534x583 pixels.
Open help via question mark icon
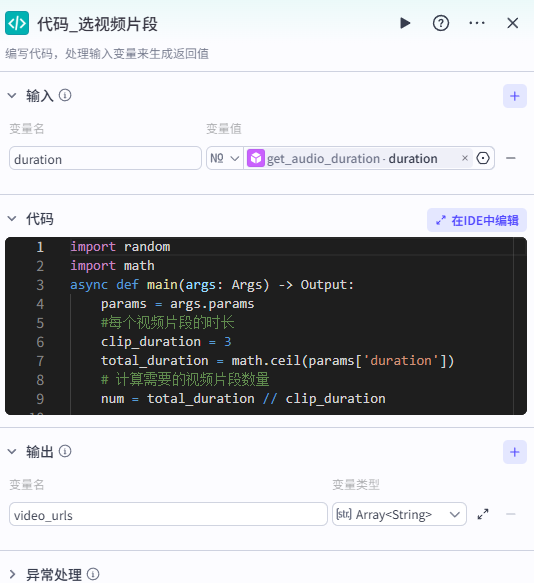(441, 23)
